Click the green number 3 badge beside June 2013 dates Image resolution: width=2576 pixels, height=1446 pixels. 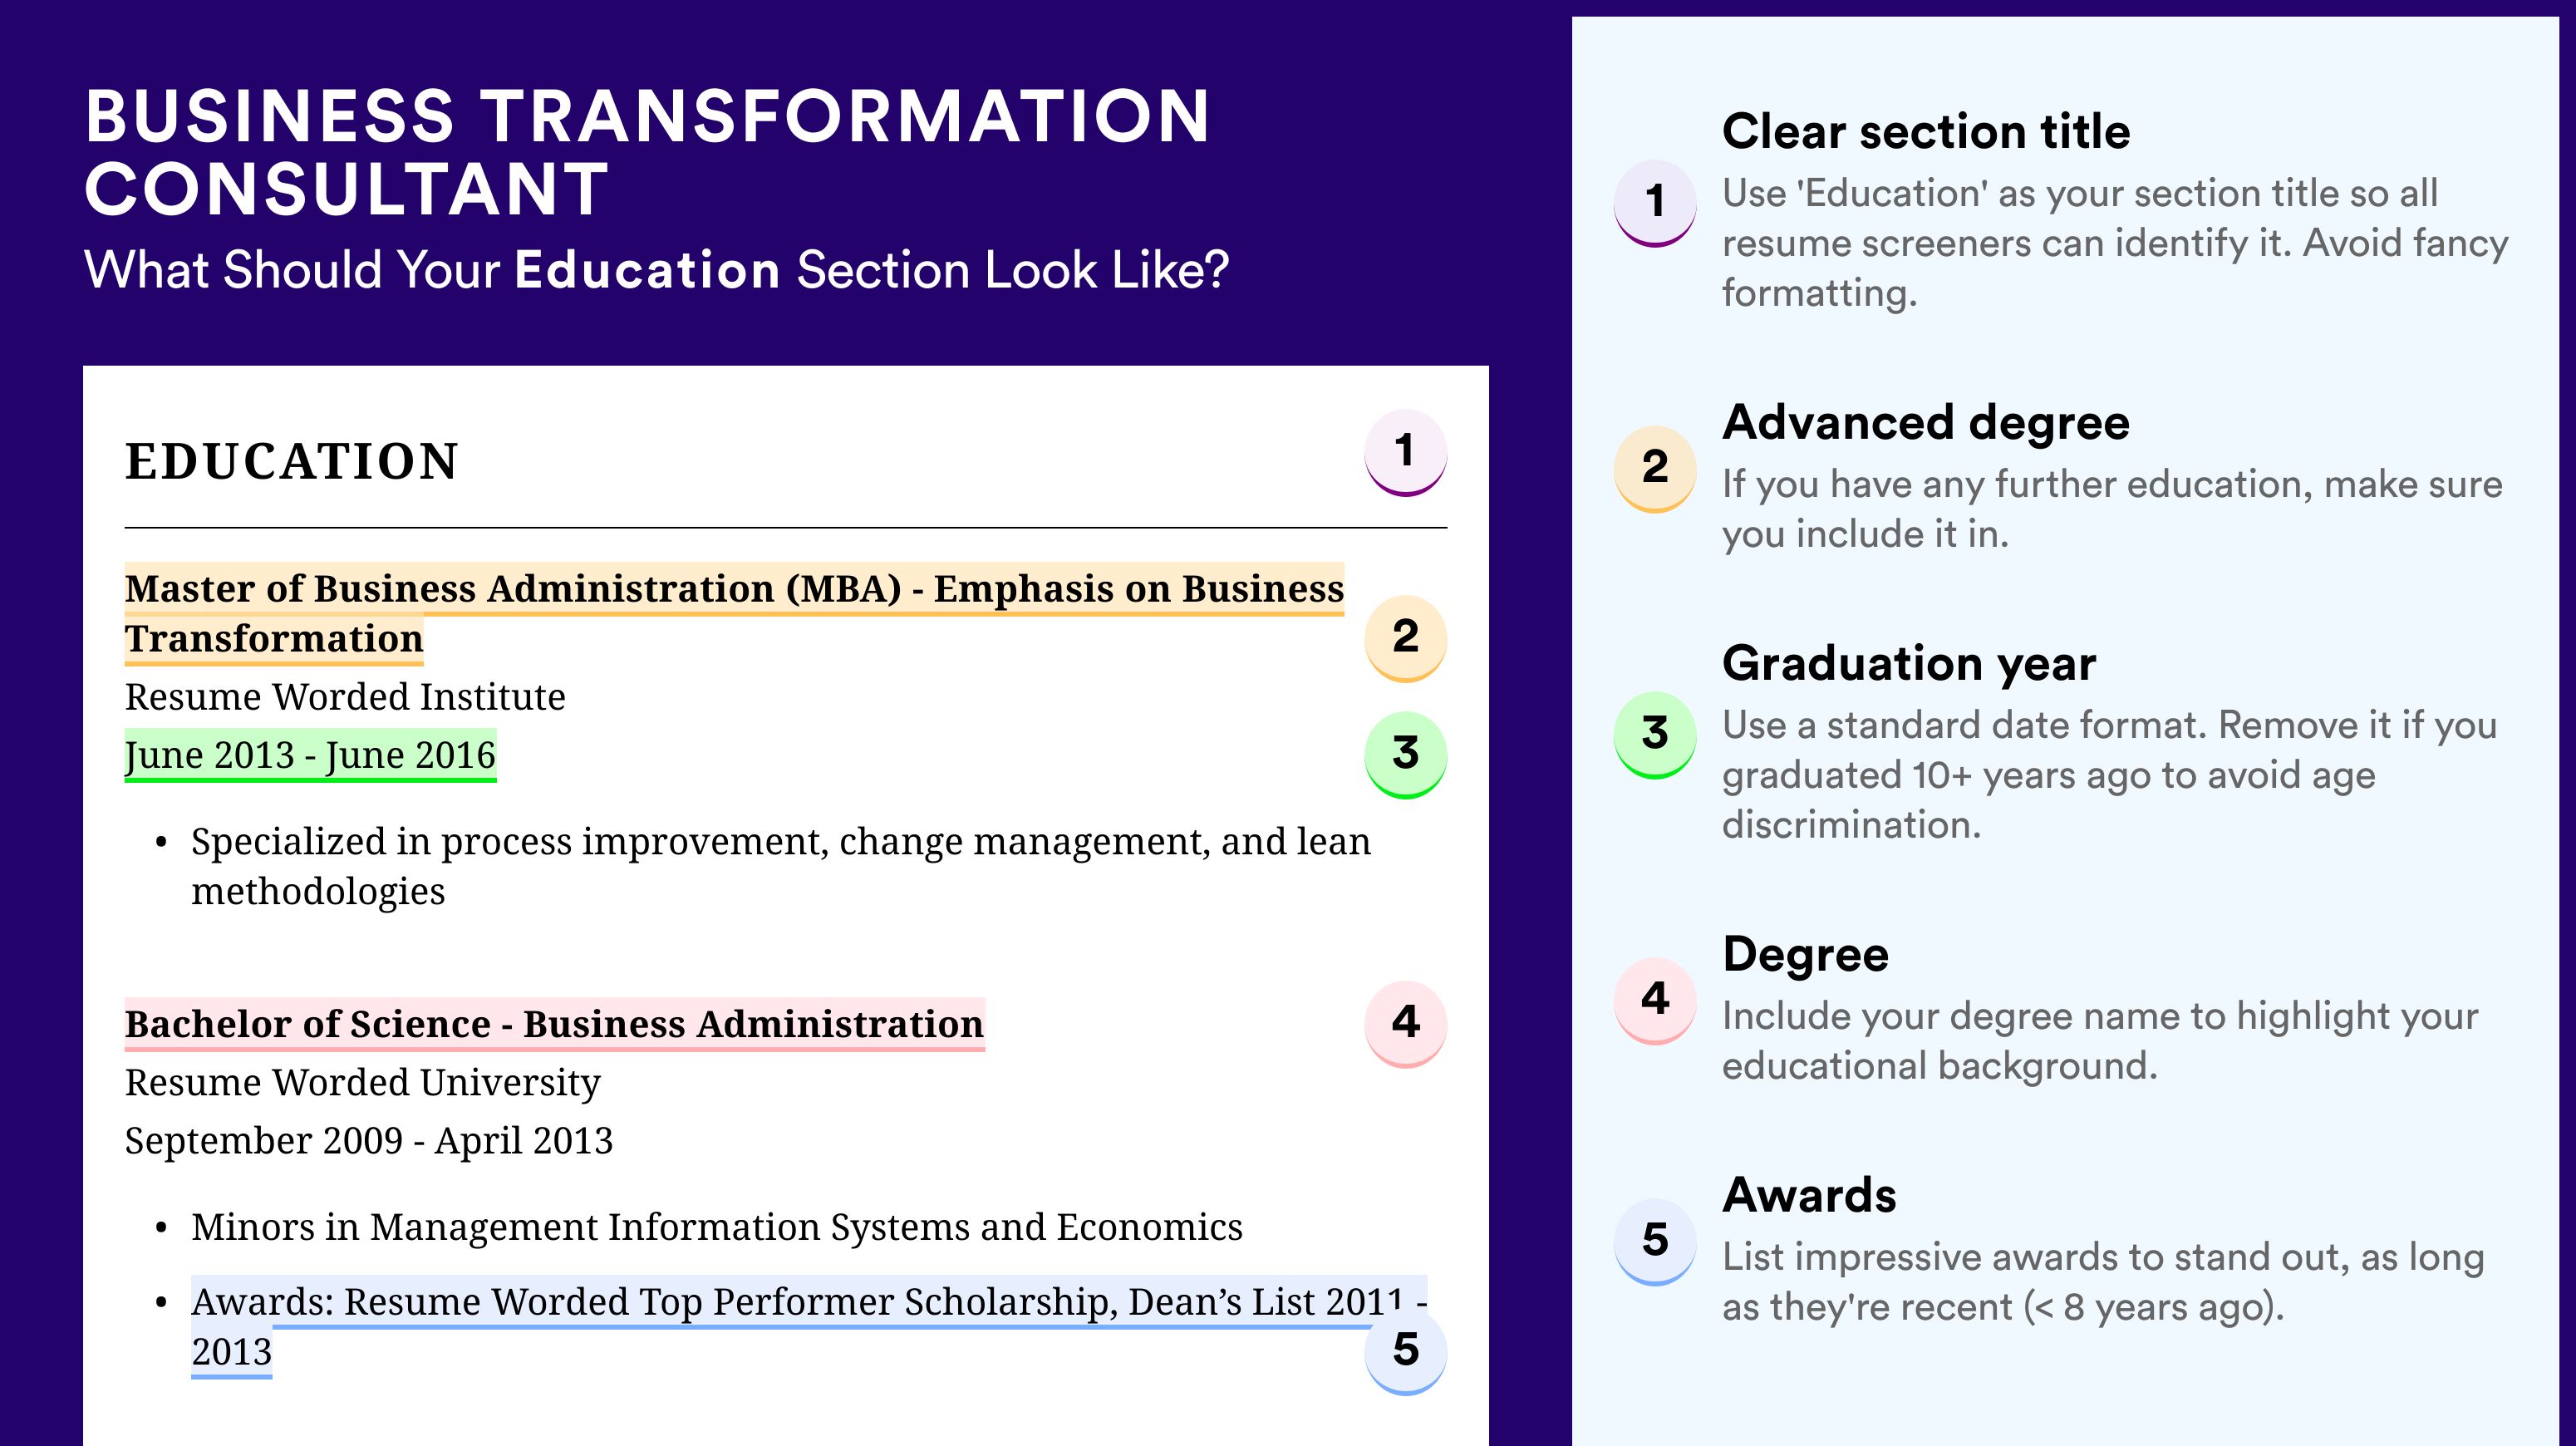pyautogui.click(x=1405, y=753)
